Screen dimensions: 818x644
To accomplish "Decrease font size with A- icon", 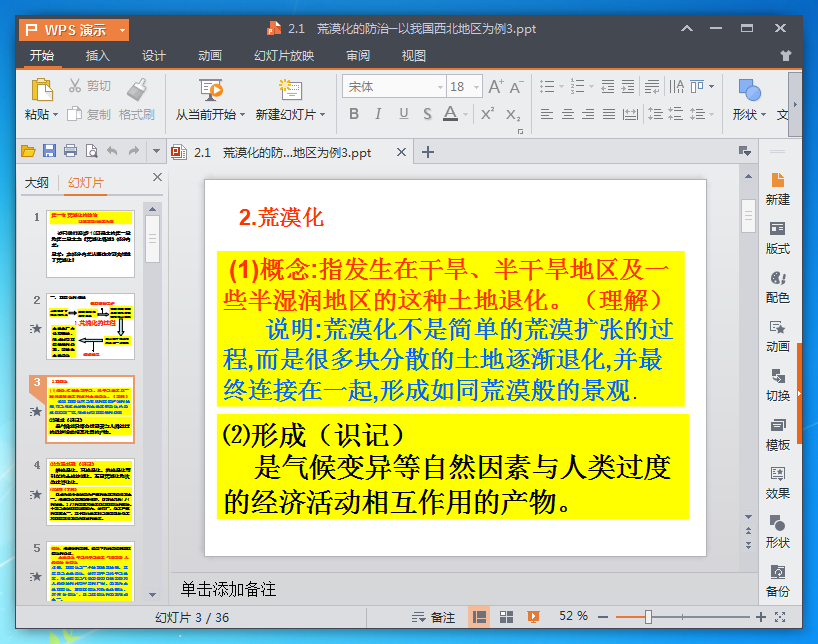I will tap(516, 87).
